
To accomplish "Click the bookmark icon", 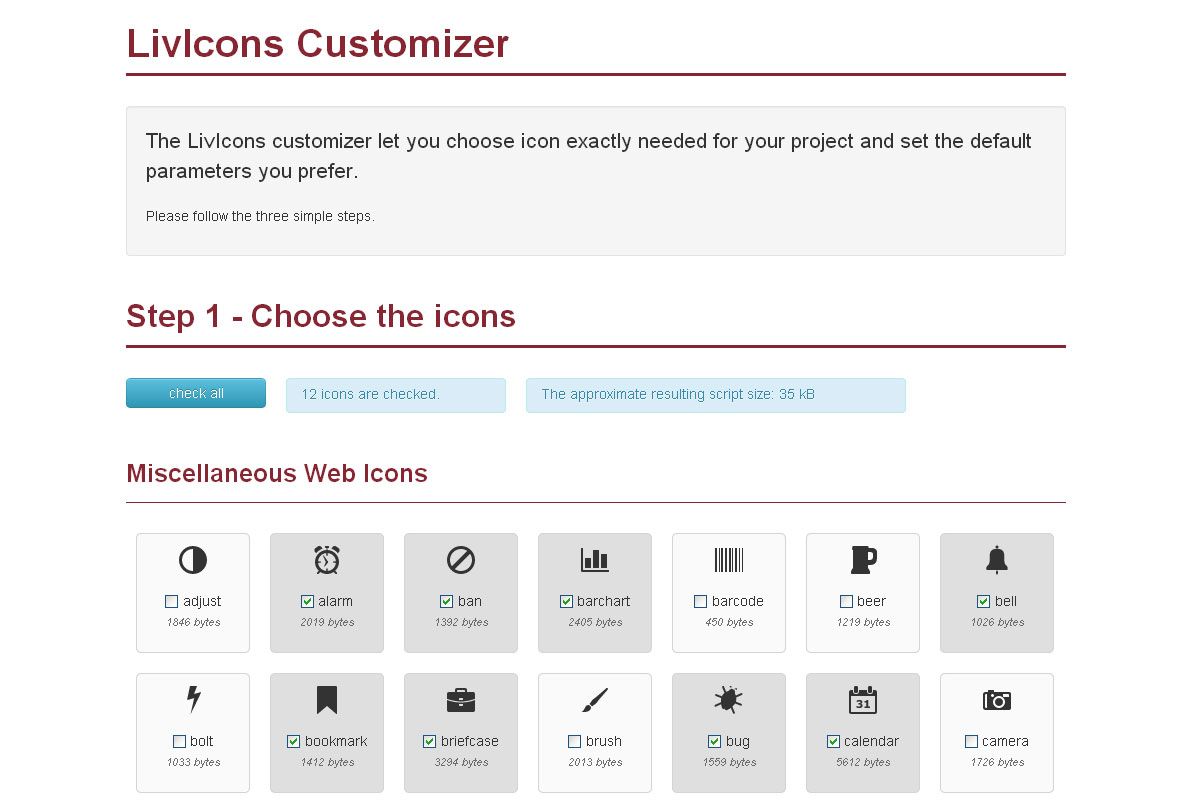I will [x=327, y=700].
